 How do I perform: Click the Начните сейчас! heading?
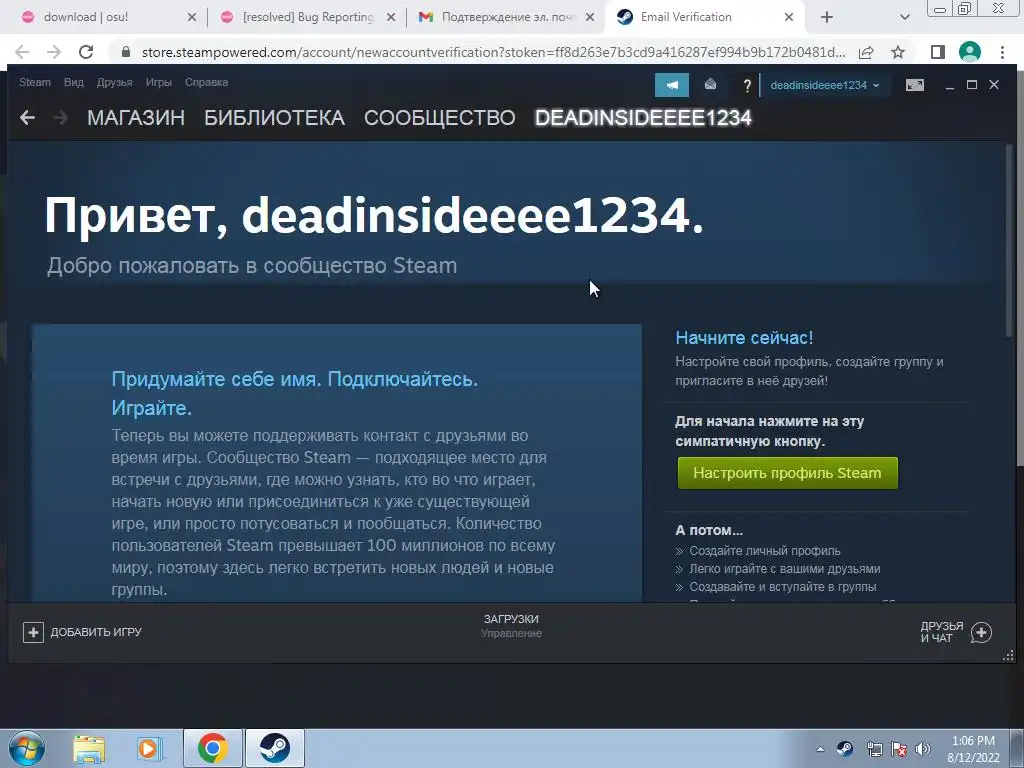pos(744,338)
